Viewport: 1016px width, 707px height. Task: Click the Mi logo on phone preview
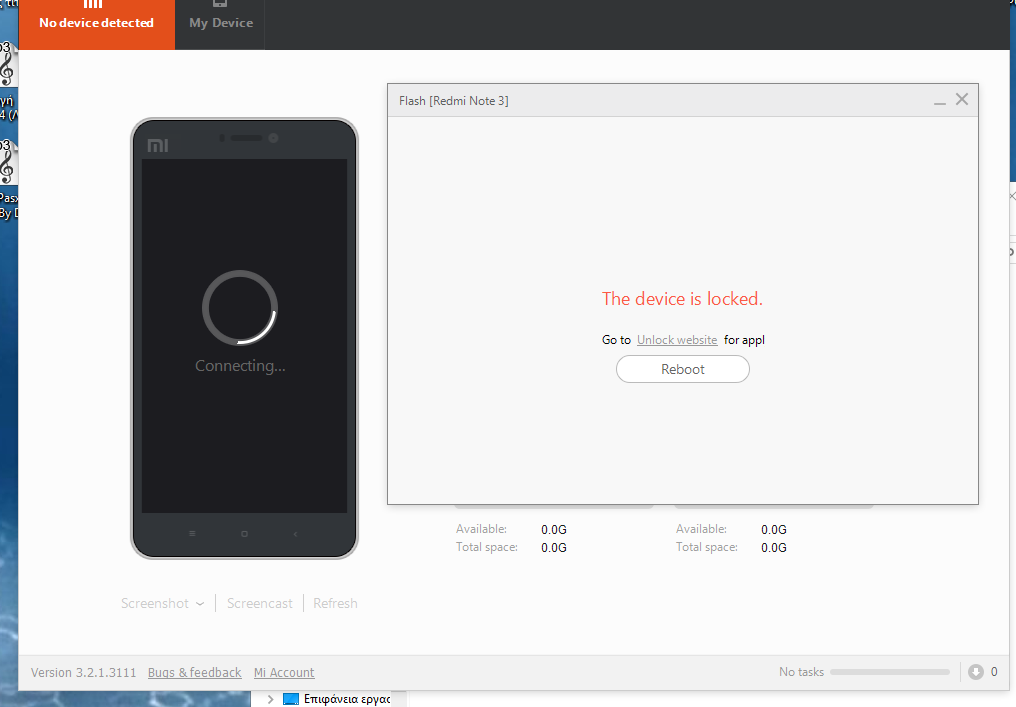[x=157, y=146]
